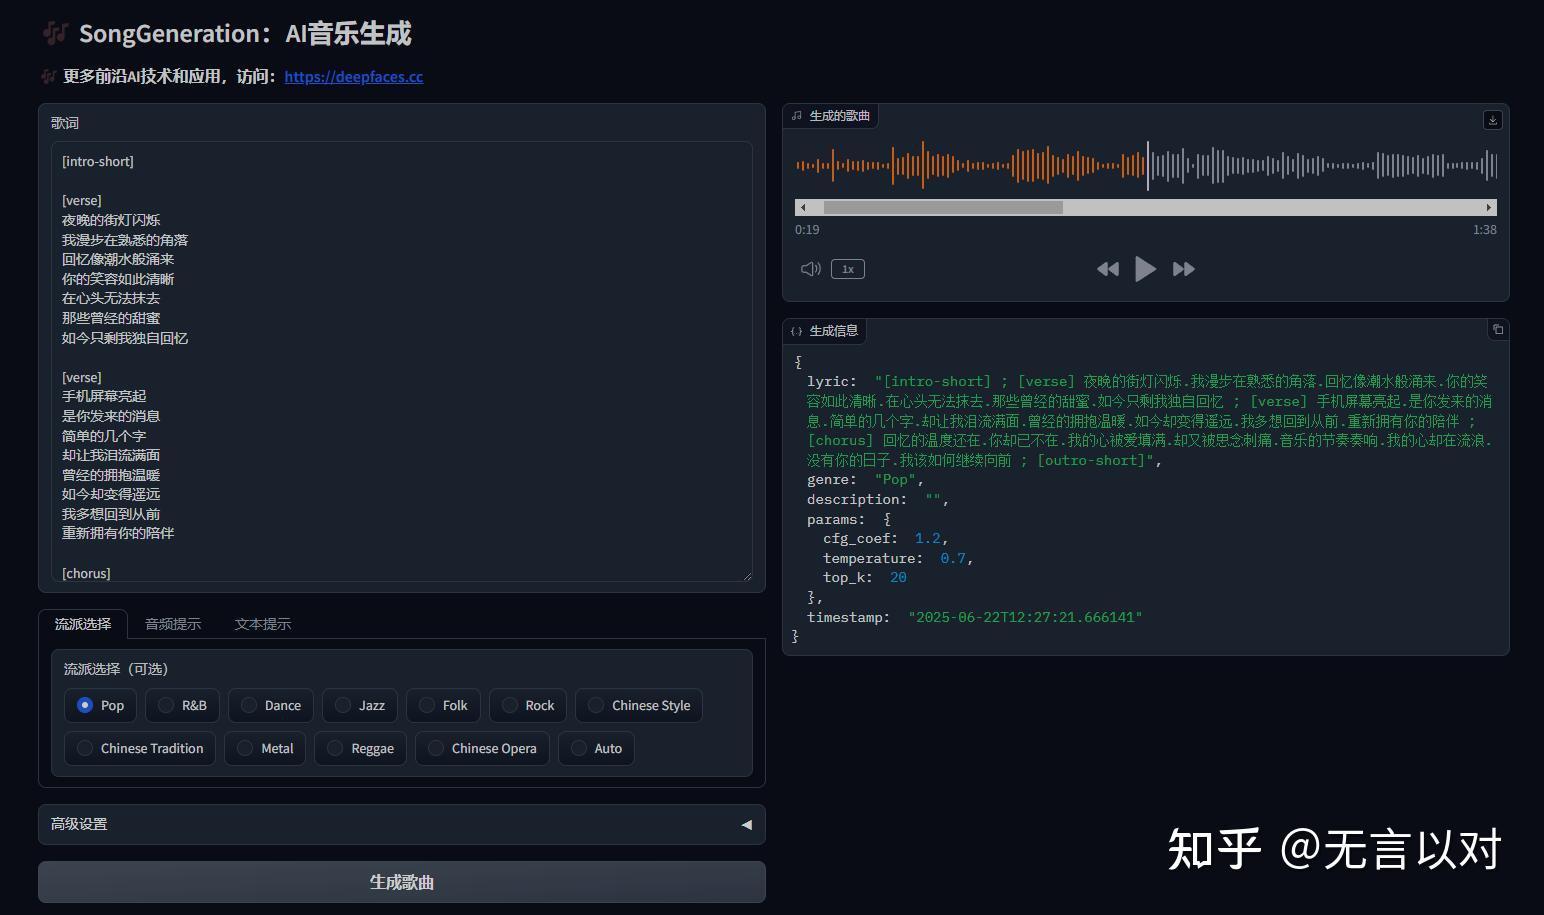Open the 1x playback speed control
This screenshot has height=915, width=1544.
point(847,268)
